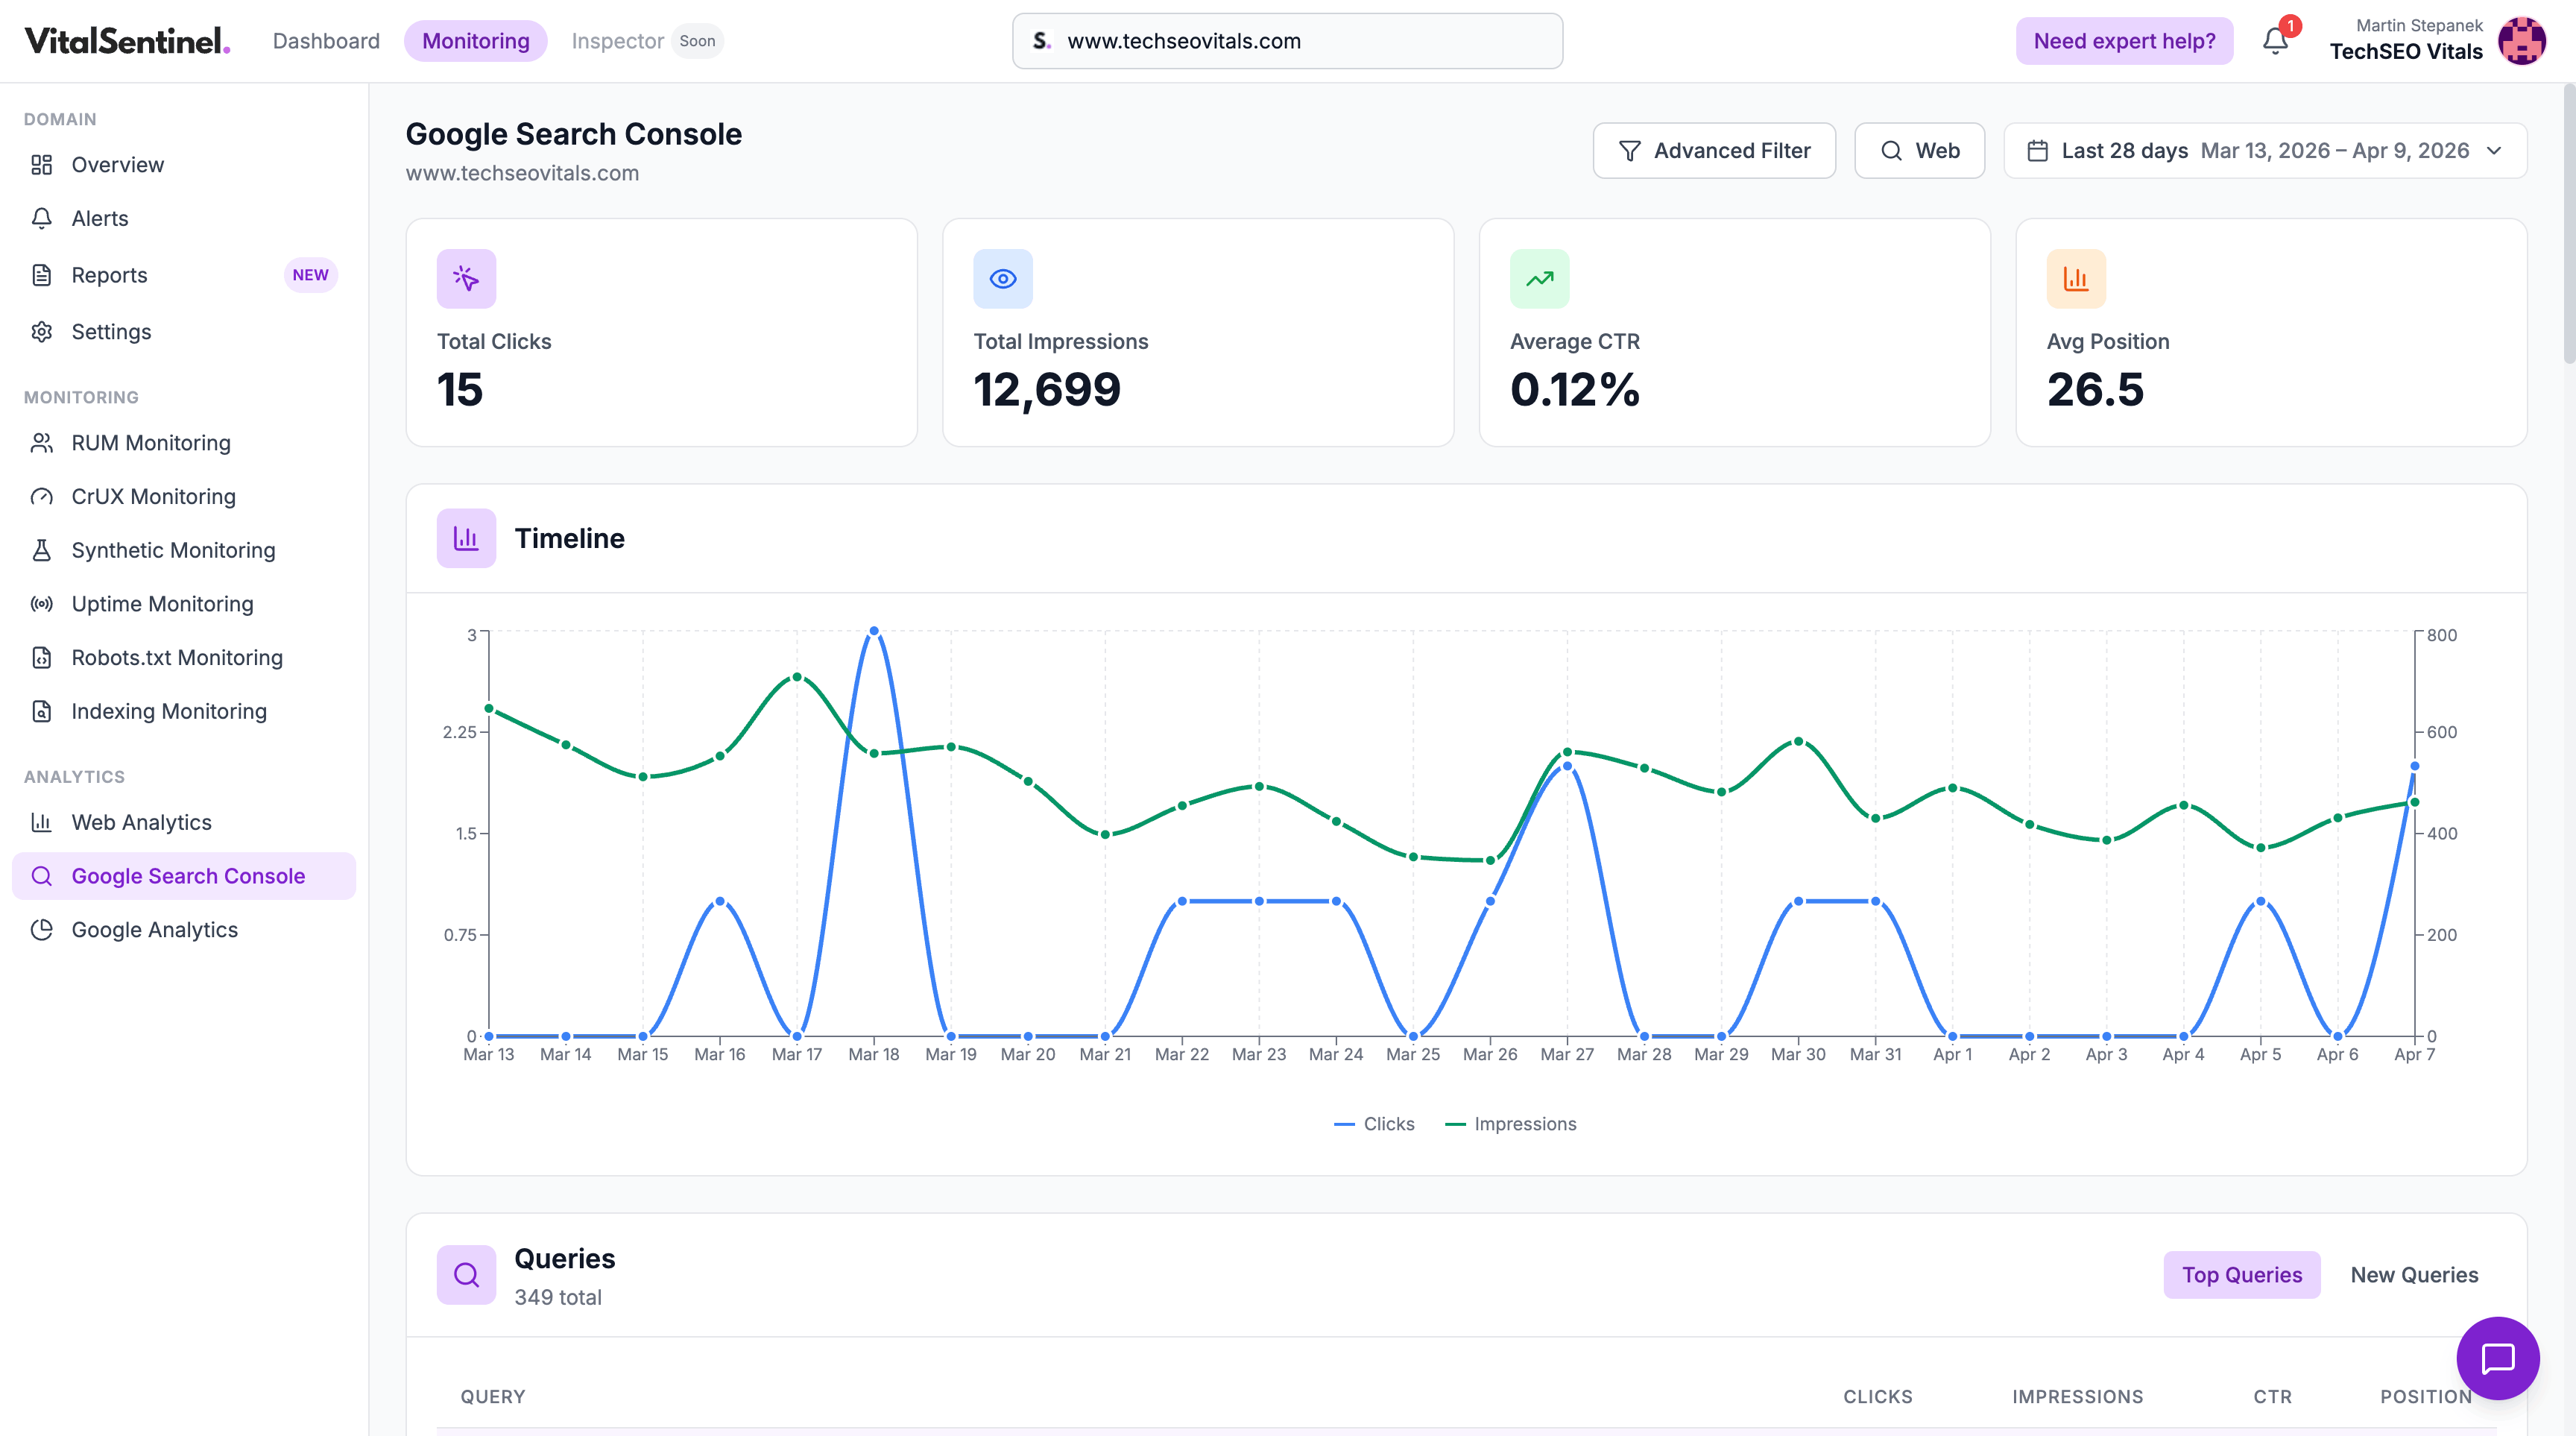
Task: Select Indexing Monitoring in sidebar
Action: pyautogui.click(x=169, y=710)
